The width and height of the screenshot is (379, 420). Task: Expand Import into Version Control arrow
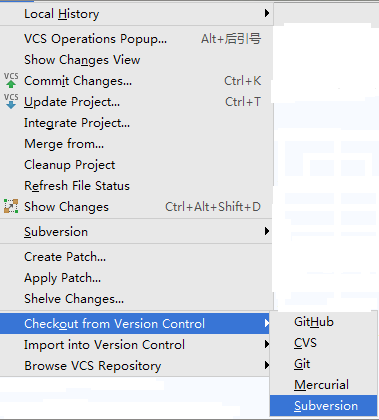point(267,344)
